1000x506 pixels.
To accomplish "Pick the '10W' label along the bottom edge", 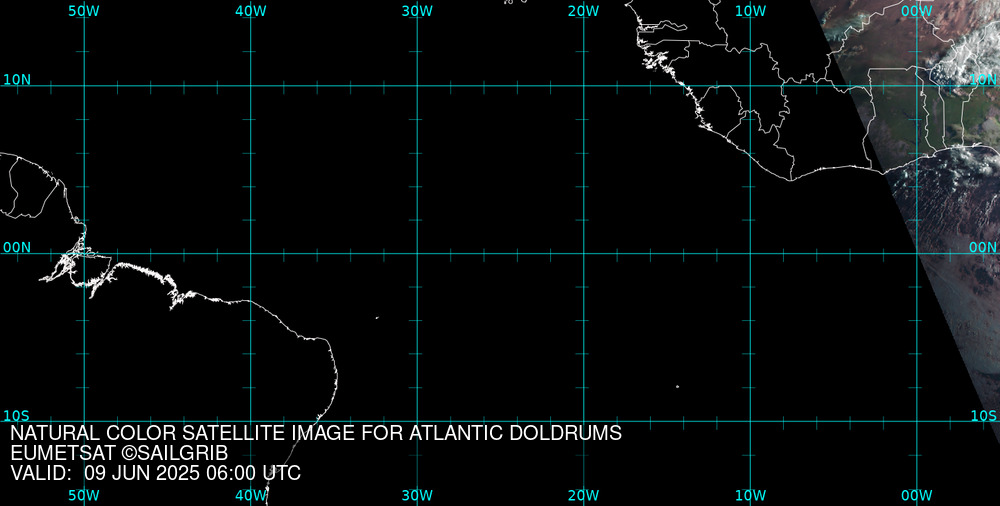I will click(x=751, y=496).
